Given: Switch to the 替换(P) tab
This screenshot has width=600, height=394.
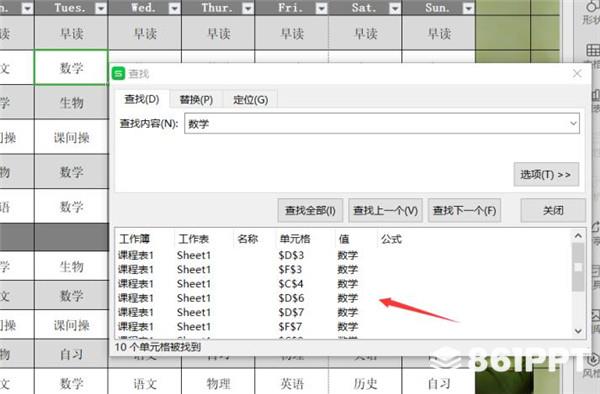Looking at the screenshot, I should (196, 100).
